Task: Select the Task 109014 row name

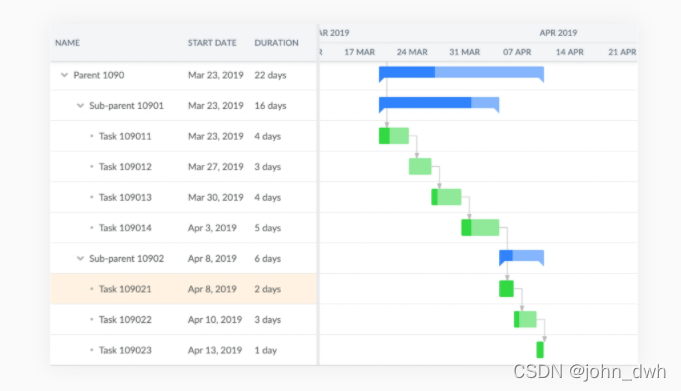Action: (125, 228)
